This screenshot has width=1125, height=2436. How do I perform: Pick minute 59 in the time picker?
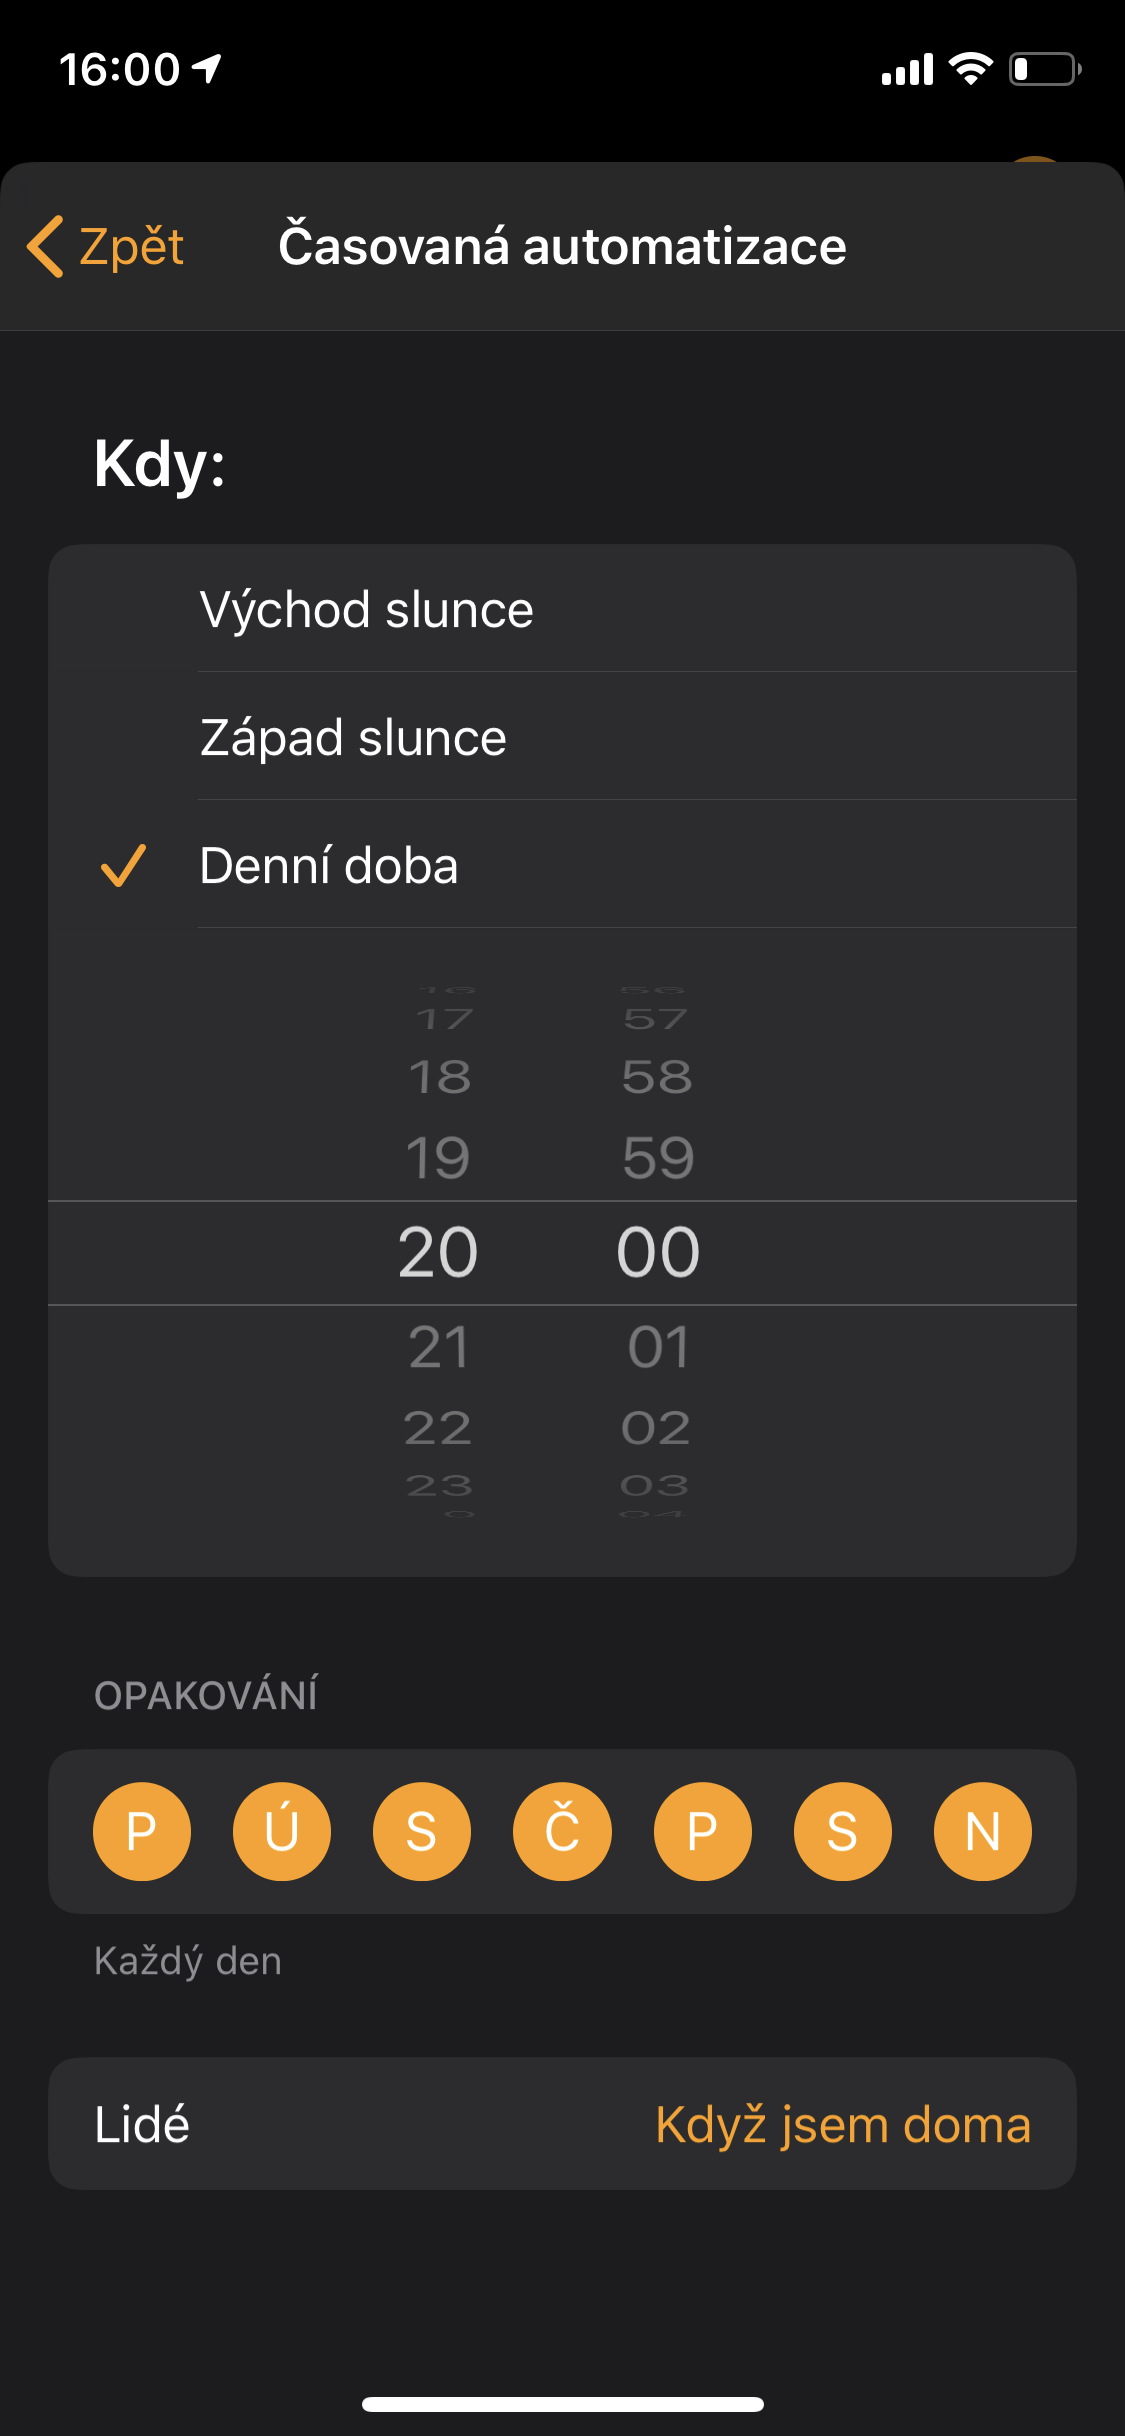tap(657, 1158)
